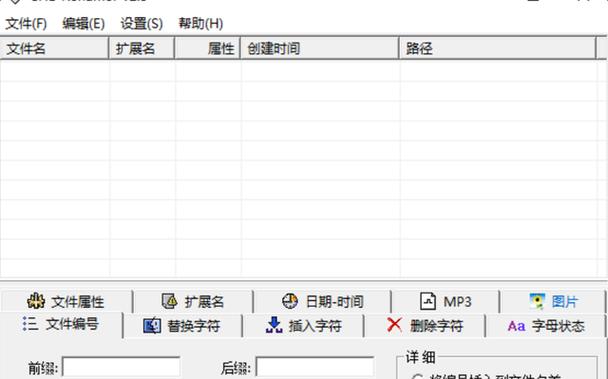Image resolution: width=608 pixels, height=379 pixels.
Task: Focus the 后缀 input field
Action: click(x=314, y=367)
